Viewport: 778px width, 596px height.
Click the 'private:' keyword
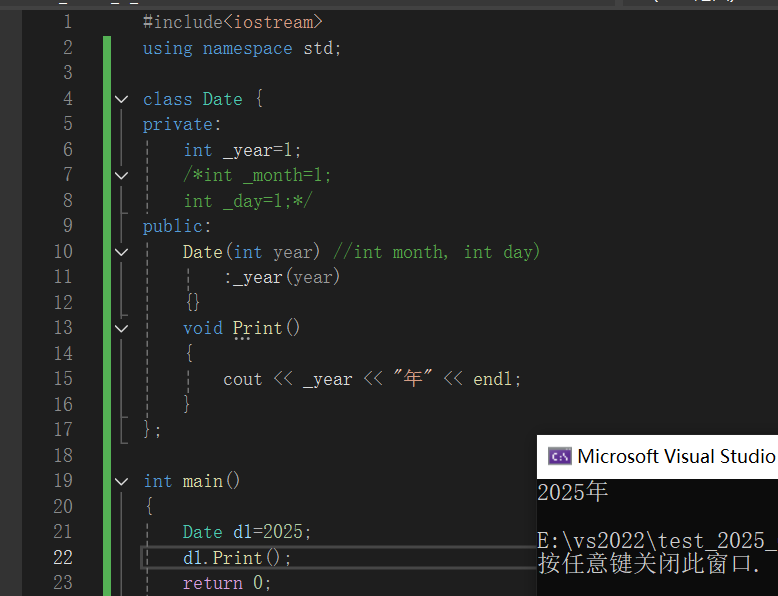(x=182, y=125)
